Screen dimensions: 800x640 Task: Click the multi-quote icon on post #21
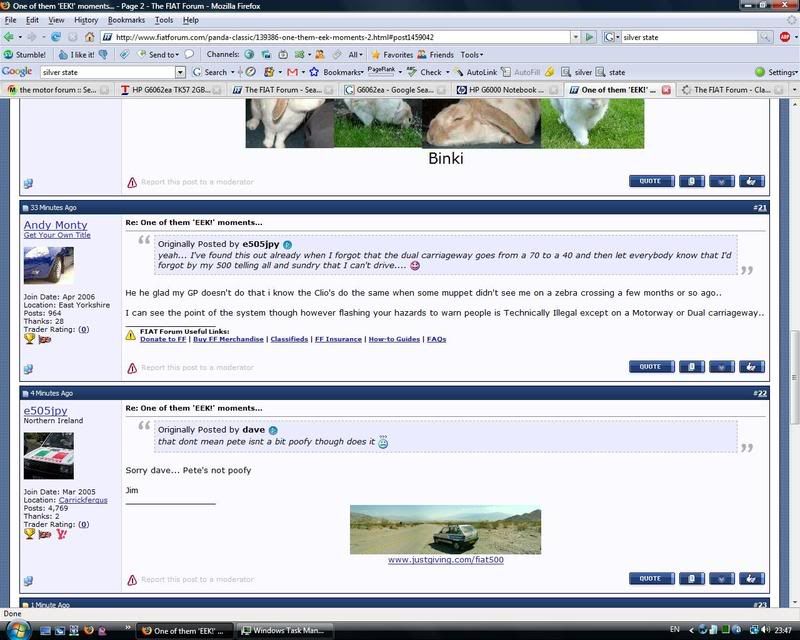click(691, 366)
